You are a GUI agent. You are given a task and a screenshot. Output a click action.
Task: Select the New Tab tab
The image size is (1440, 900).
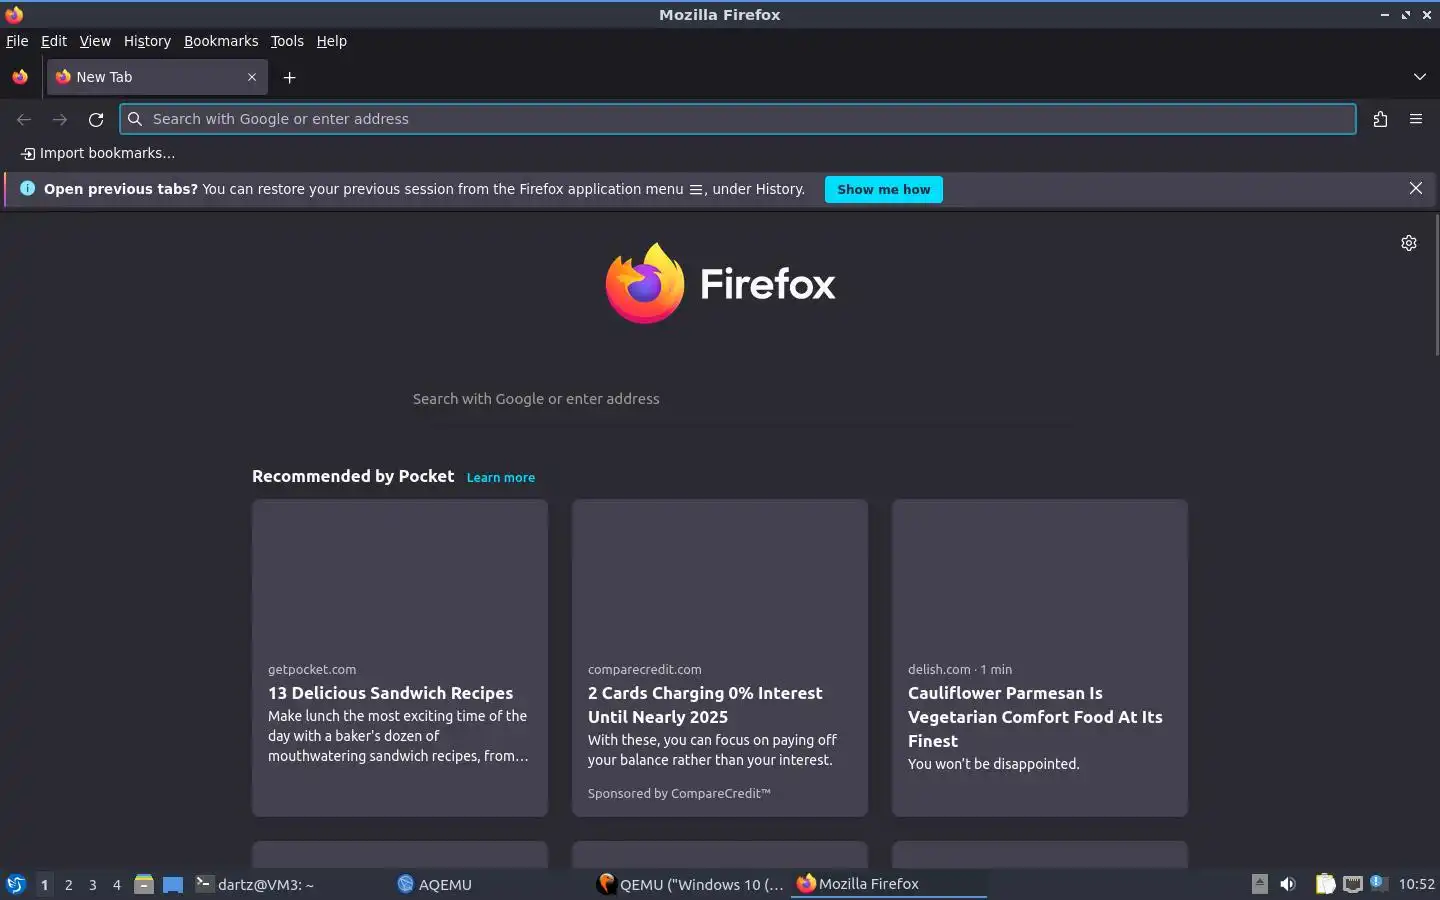coord(157,77)
